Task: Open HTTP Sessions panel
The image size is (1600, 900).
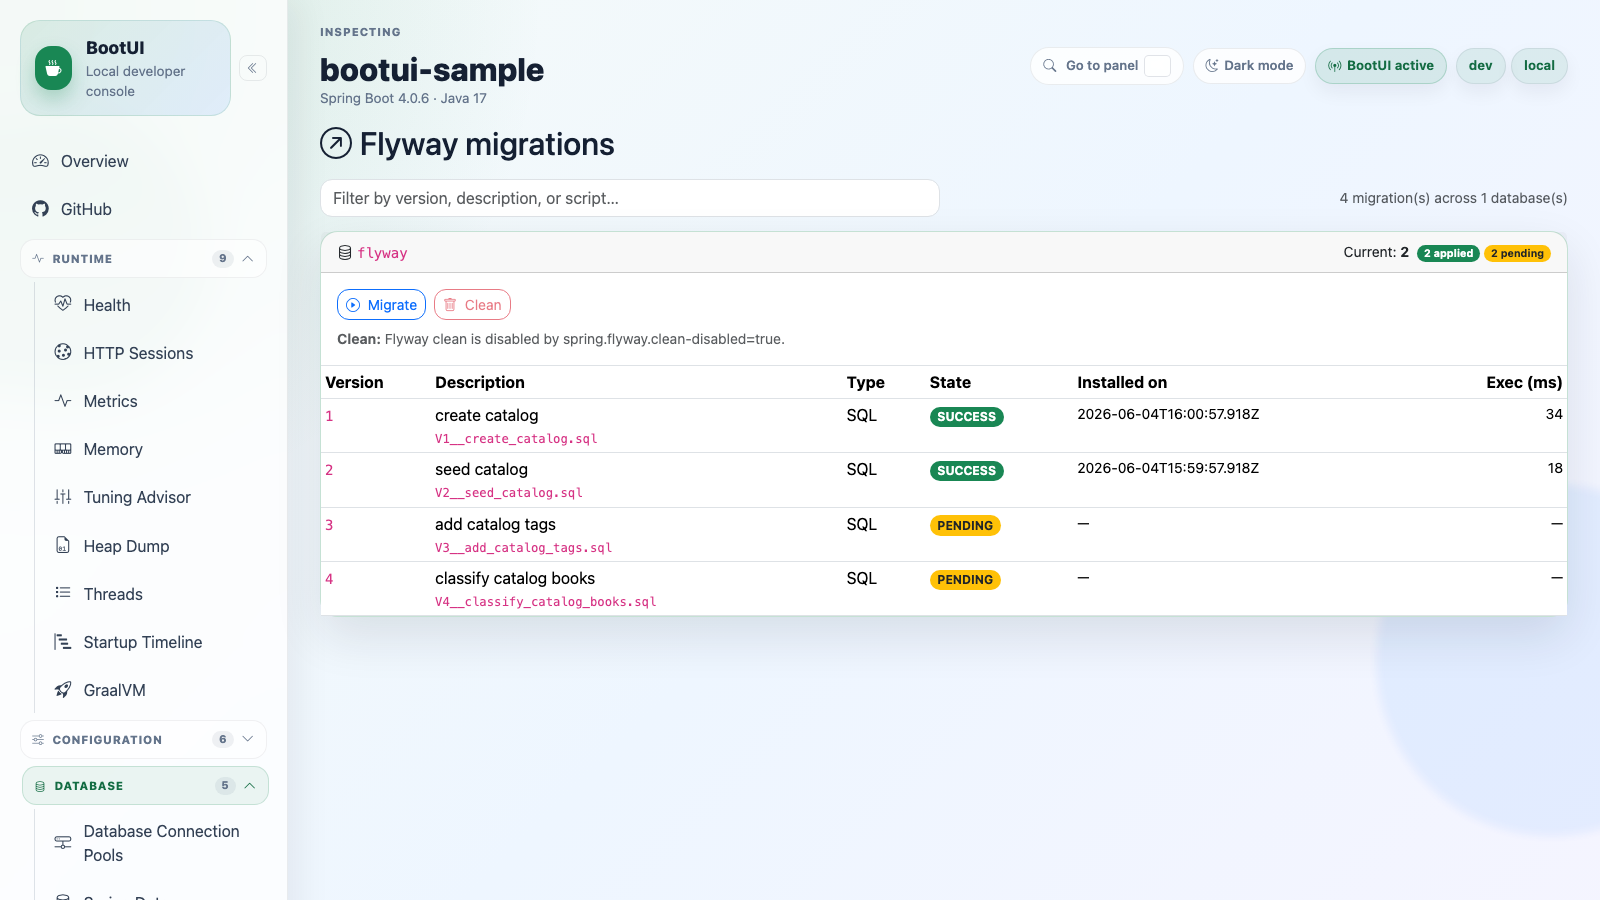Action: 138,353
